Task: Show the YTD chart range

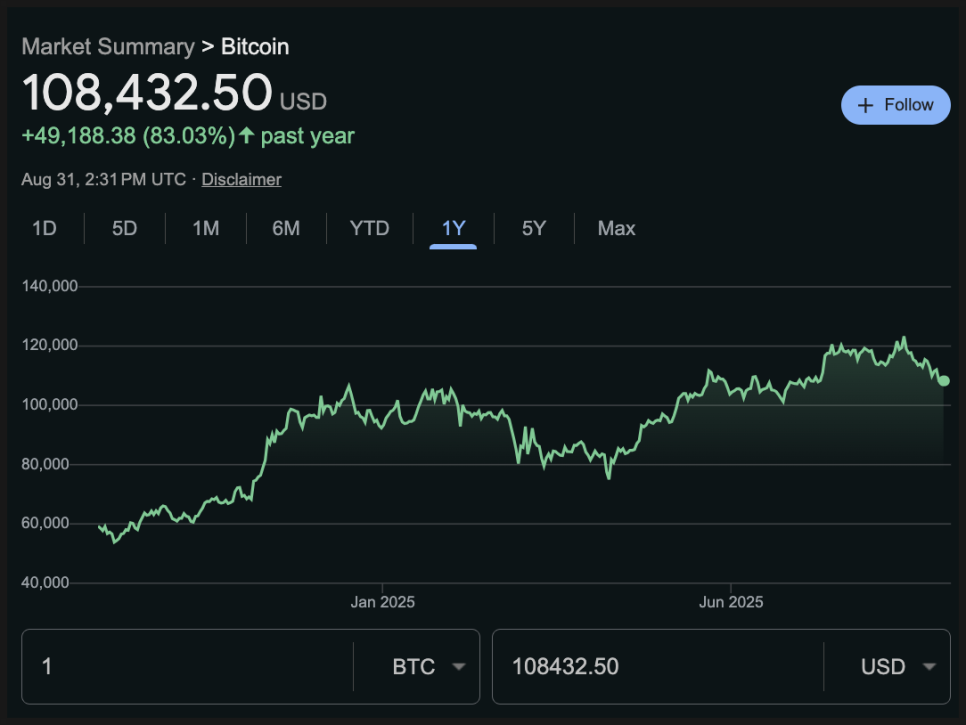Action: tap(370, 229)
